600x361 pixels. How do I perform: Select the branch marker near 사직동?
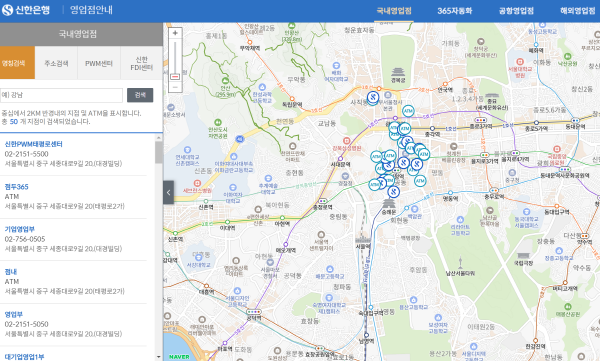click(x=373, y=97)
